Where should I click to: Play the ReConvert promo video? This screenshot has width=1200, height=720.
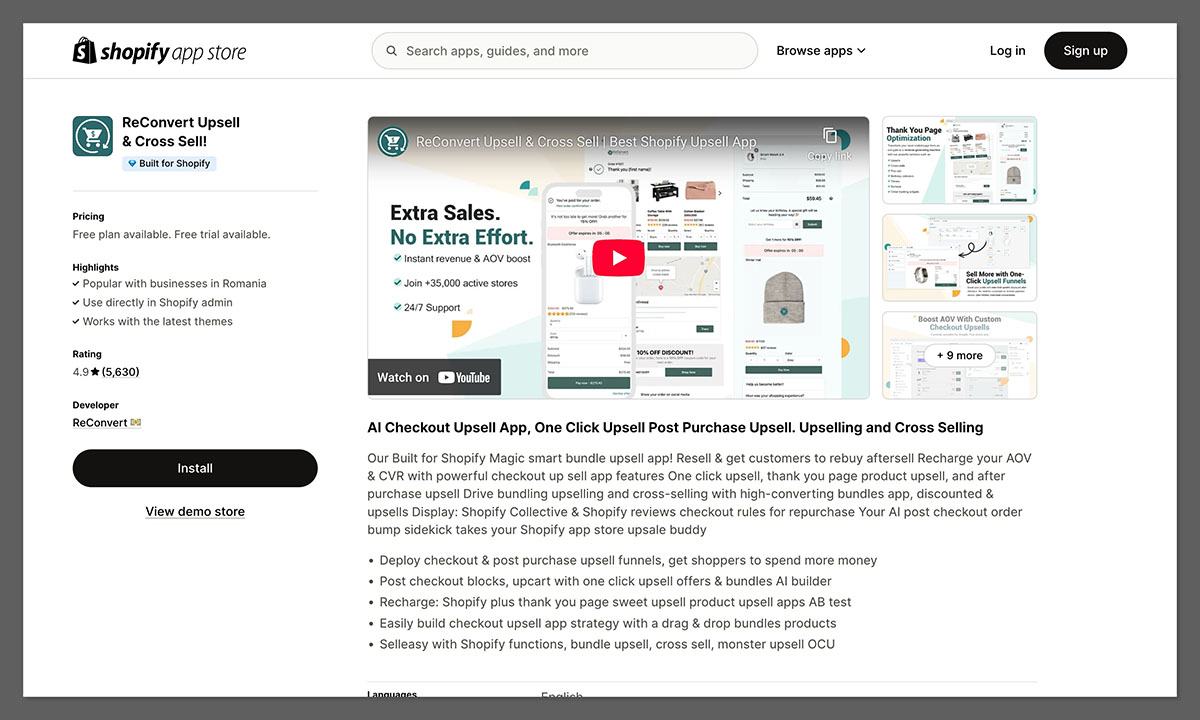coord(618,257)
